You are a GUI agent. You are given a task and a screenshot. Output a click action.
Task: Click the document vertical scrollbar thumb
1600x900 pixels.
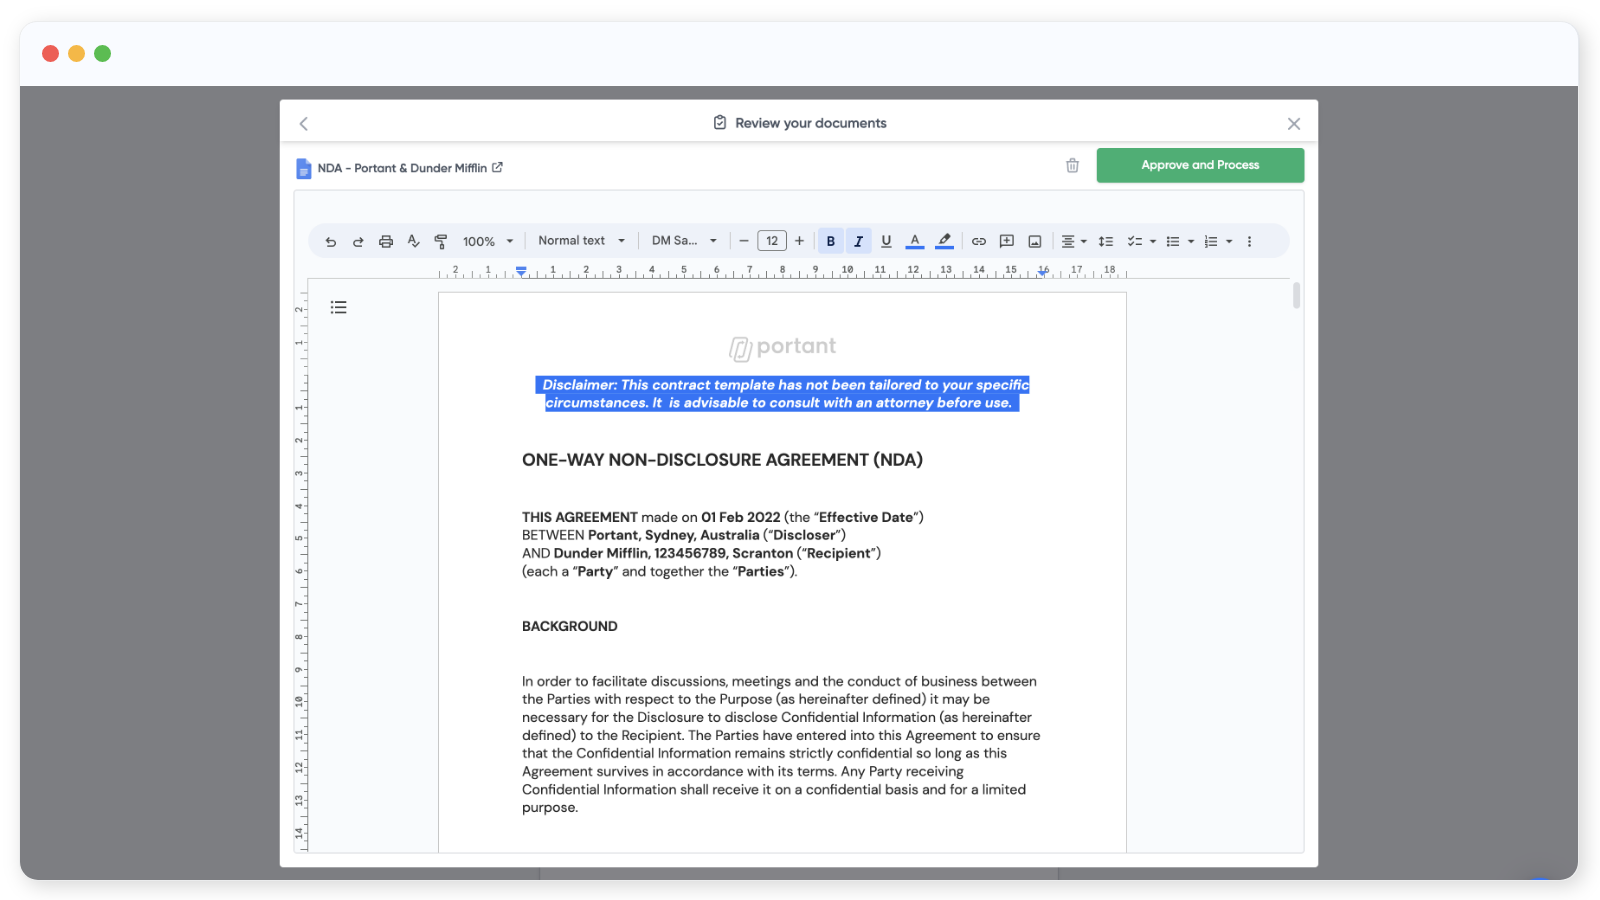point(1296,295)
